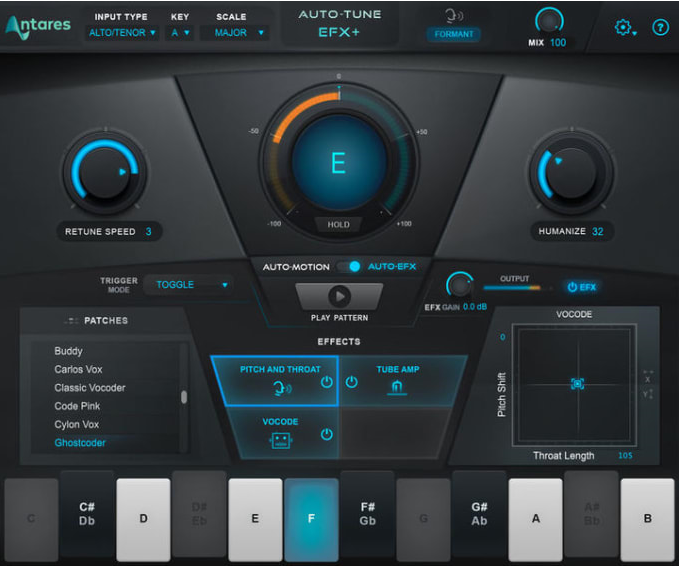
Task: Click the formant head icon above Formant
Action: coord(454,16)
